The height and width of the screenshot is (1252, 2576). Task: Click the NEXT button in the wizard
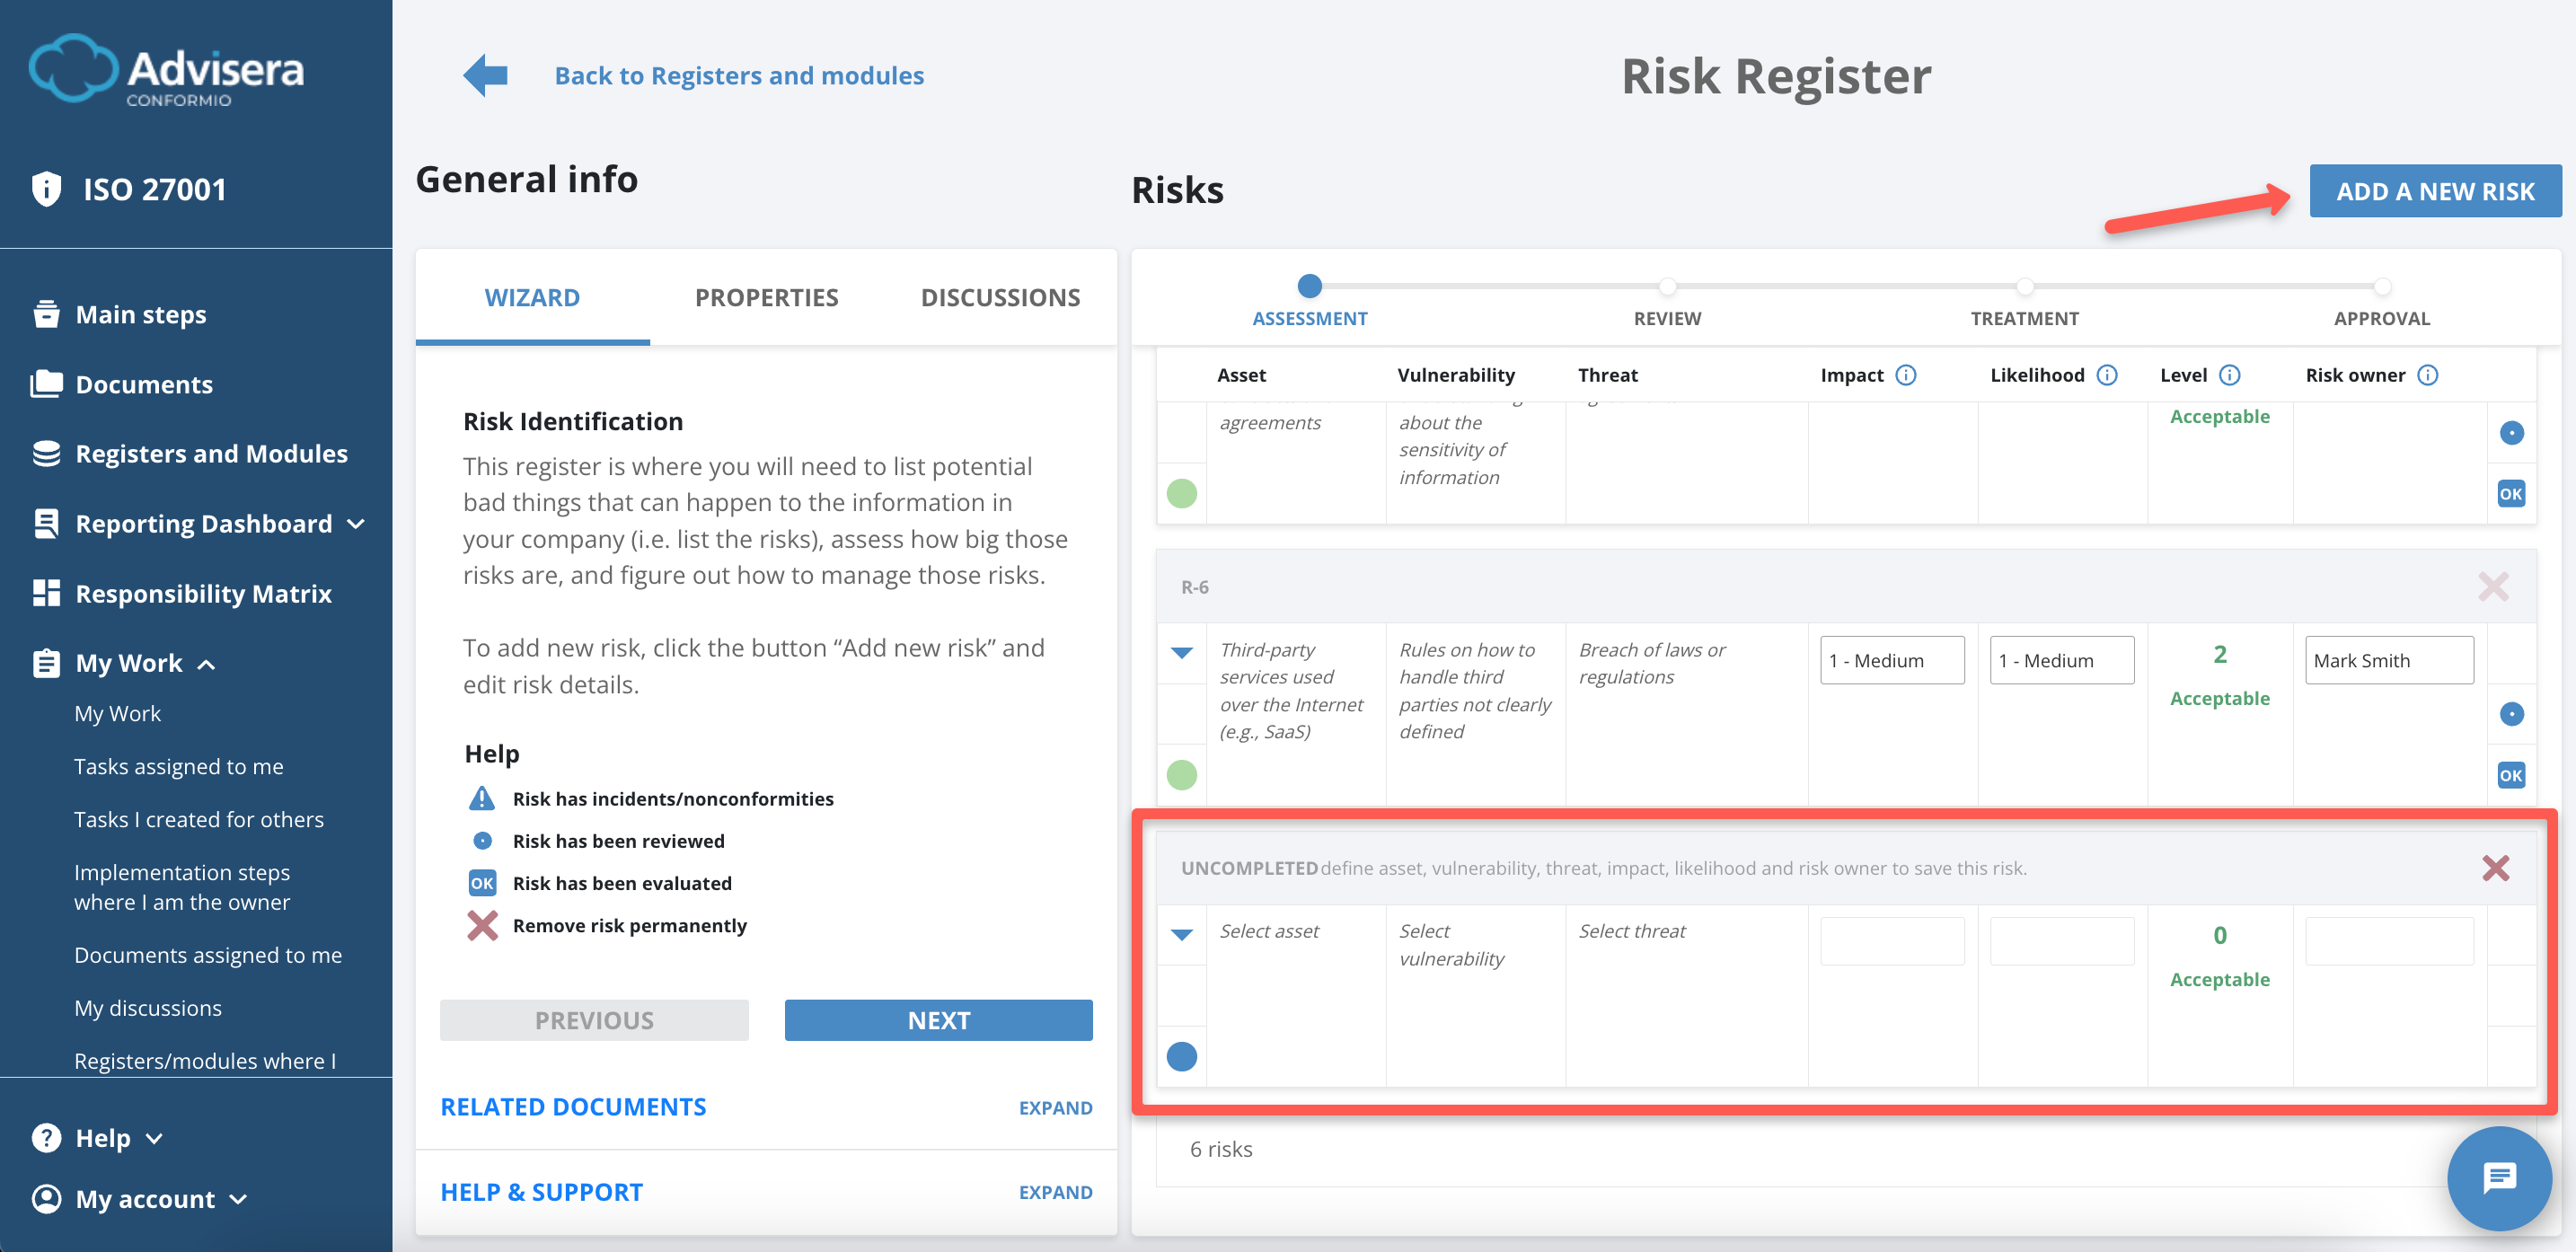pyautogui.click(x=938, y=1020)
